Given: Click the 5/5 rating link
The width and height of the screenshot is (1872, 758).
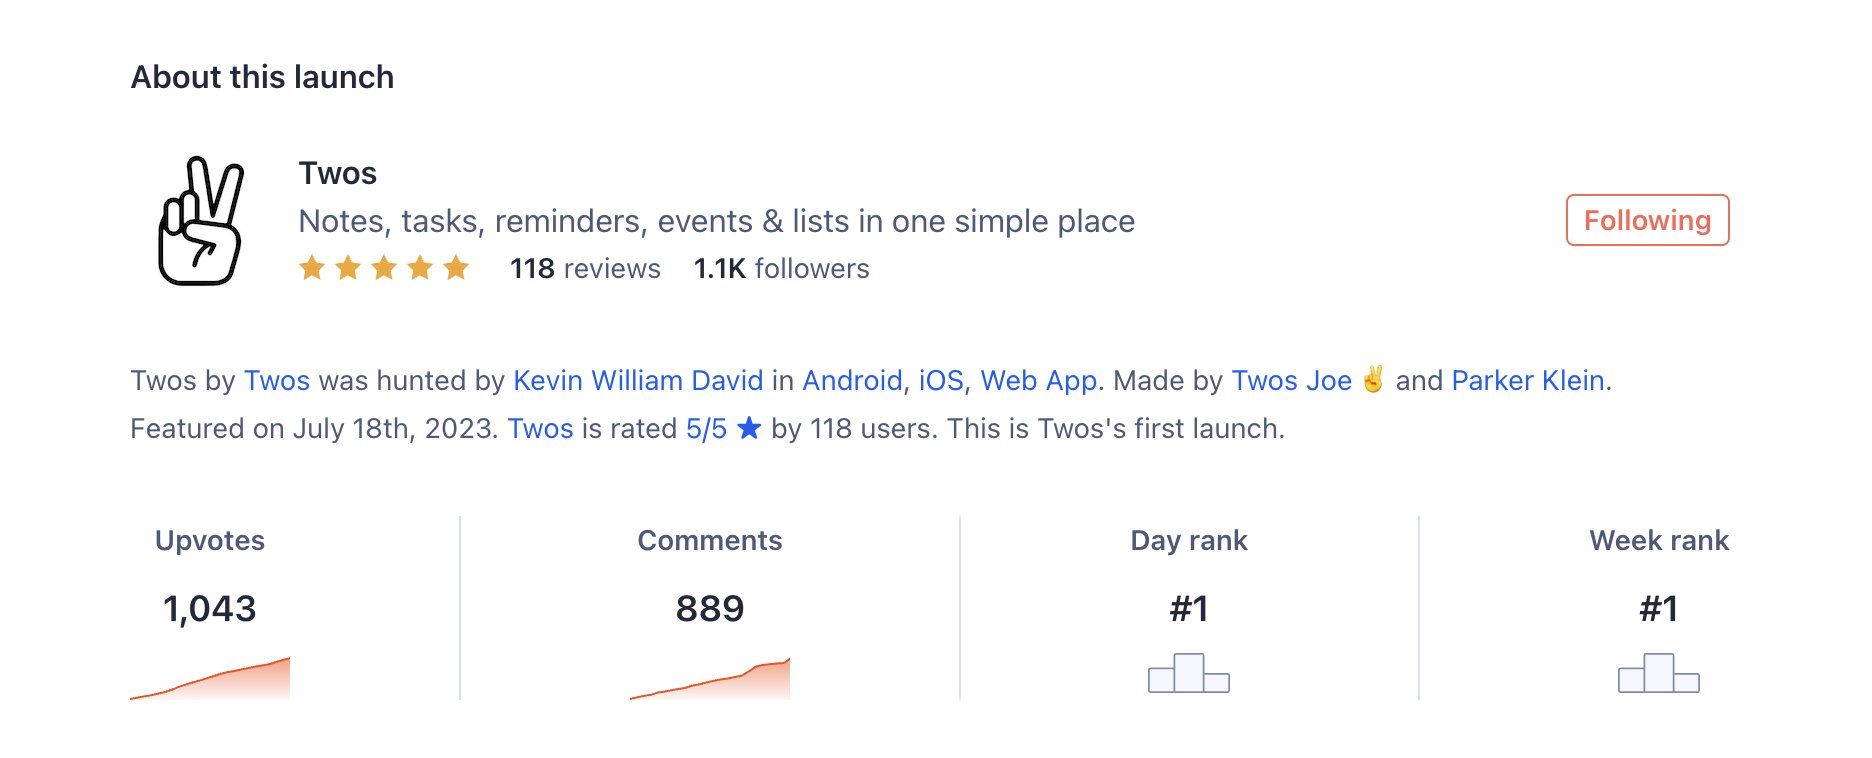Looking at the screenshot, I should [706, 428].
